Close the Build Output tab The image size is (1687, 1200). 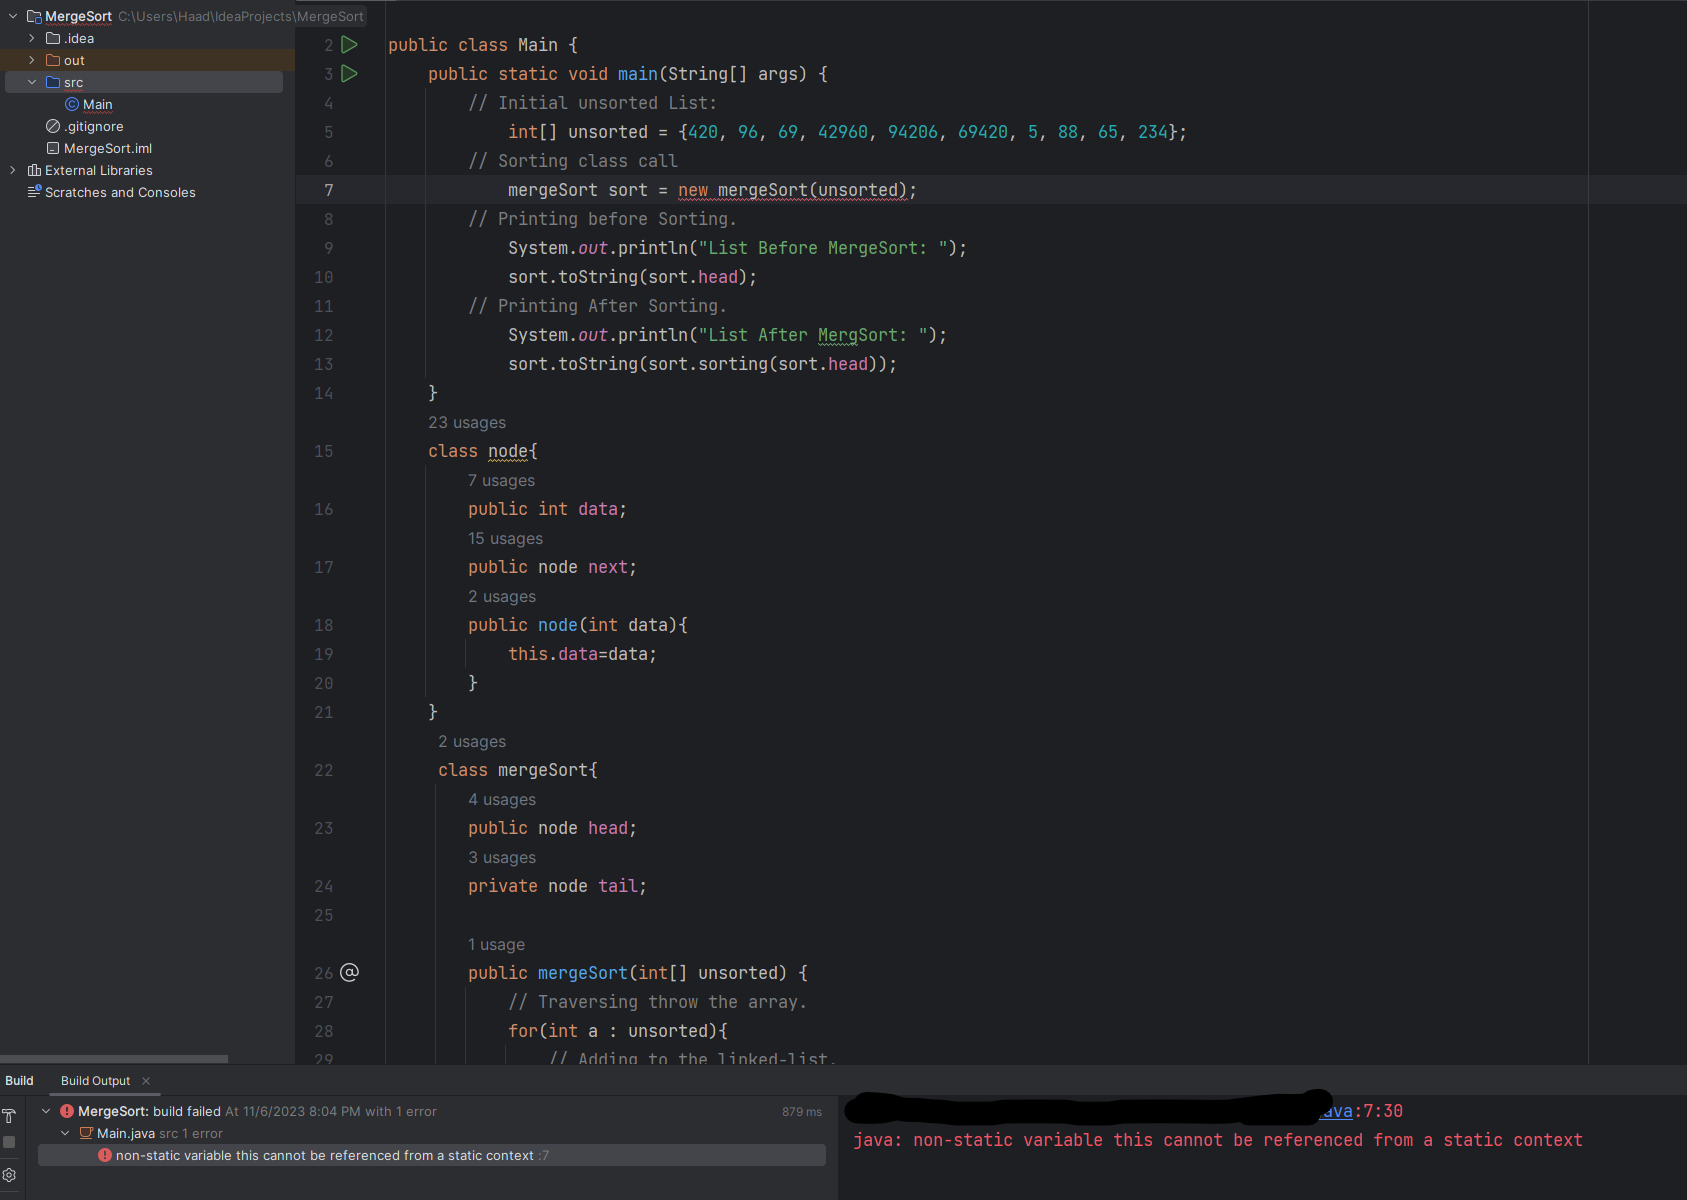(146, 1080)
